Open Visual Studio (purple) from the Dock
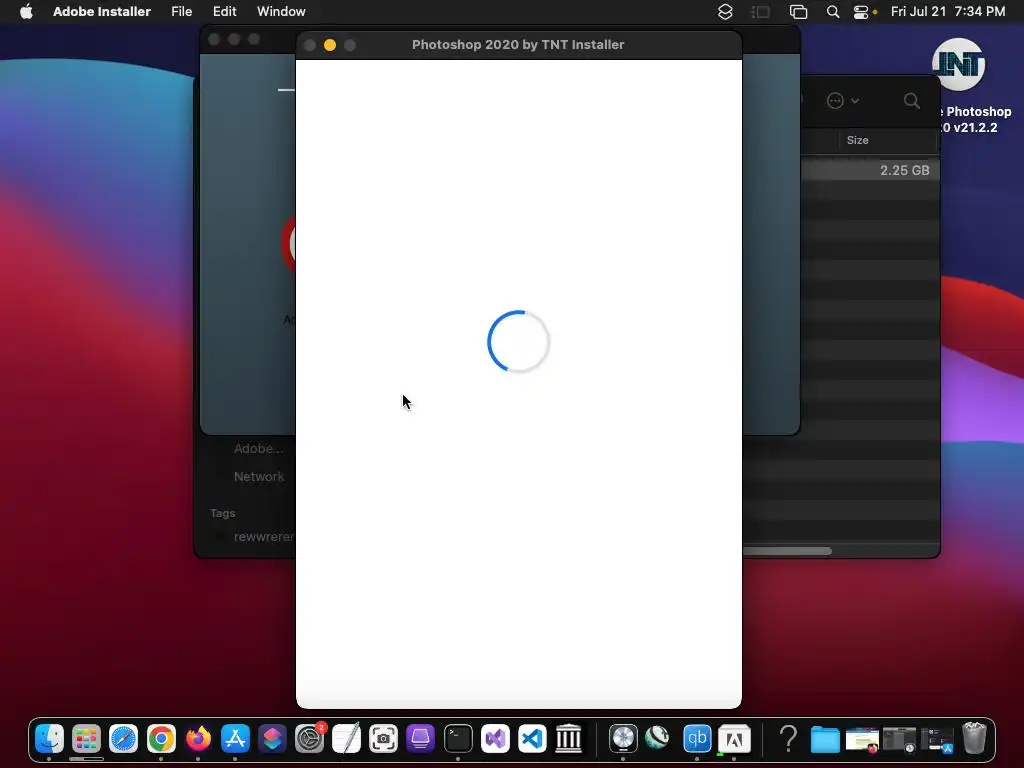 tap(495, 739)
